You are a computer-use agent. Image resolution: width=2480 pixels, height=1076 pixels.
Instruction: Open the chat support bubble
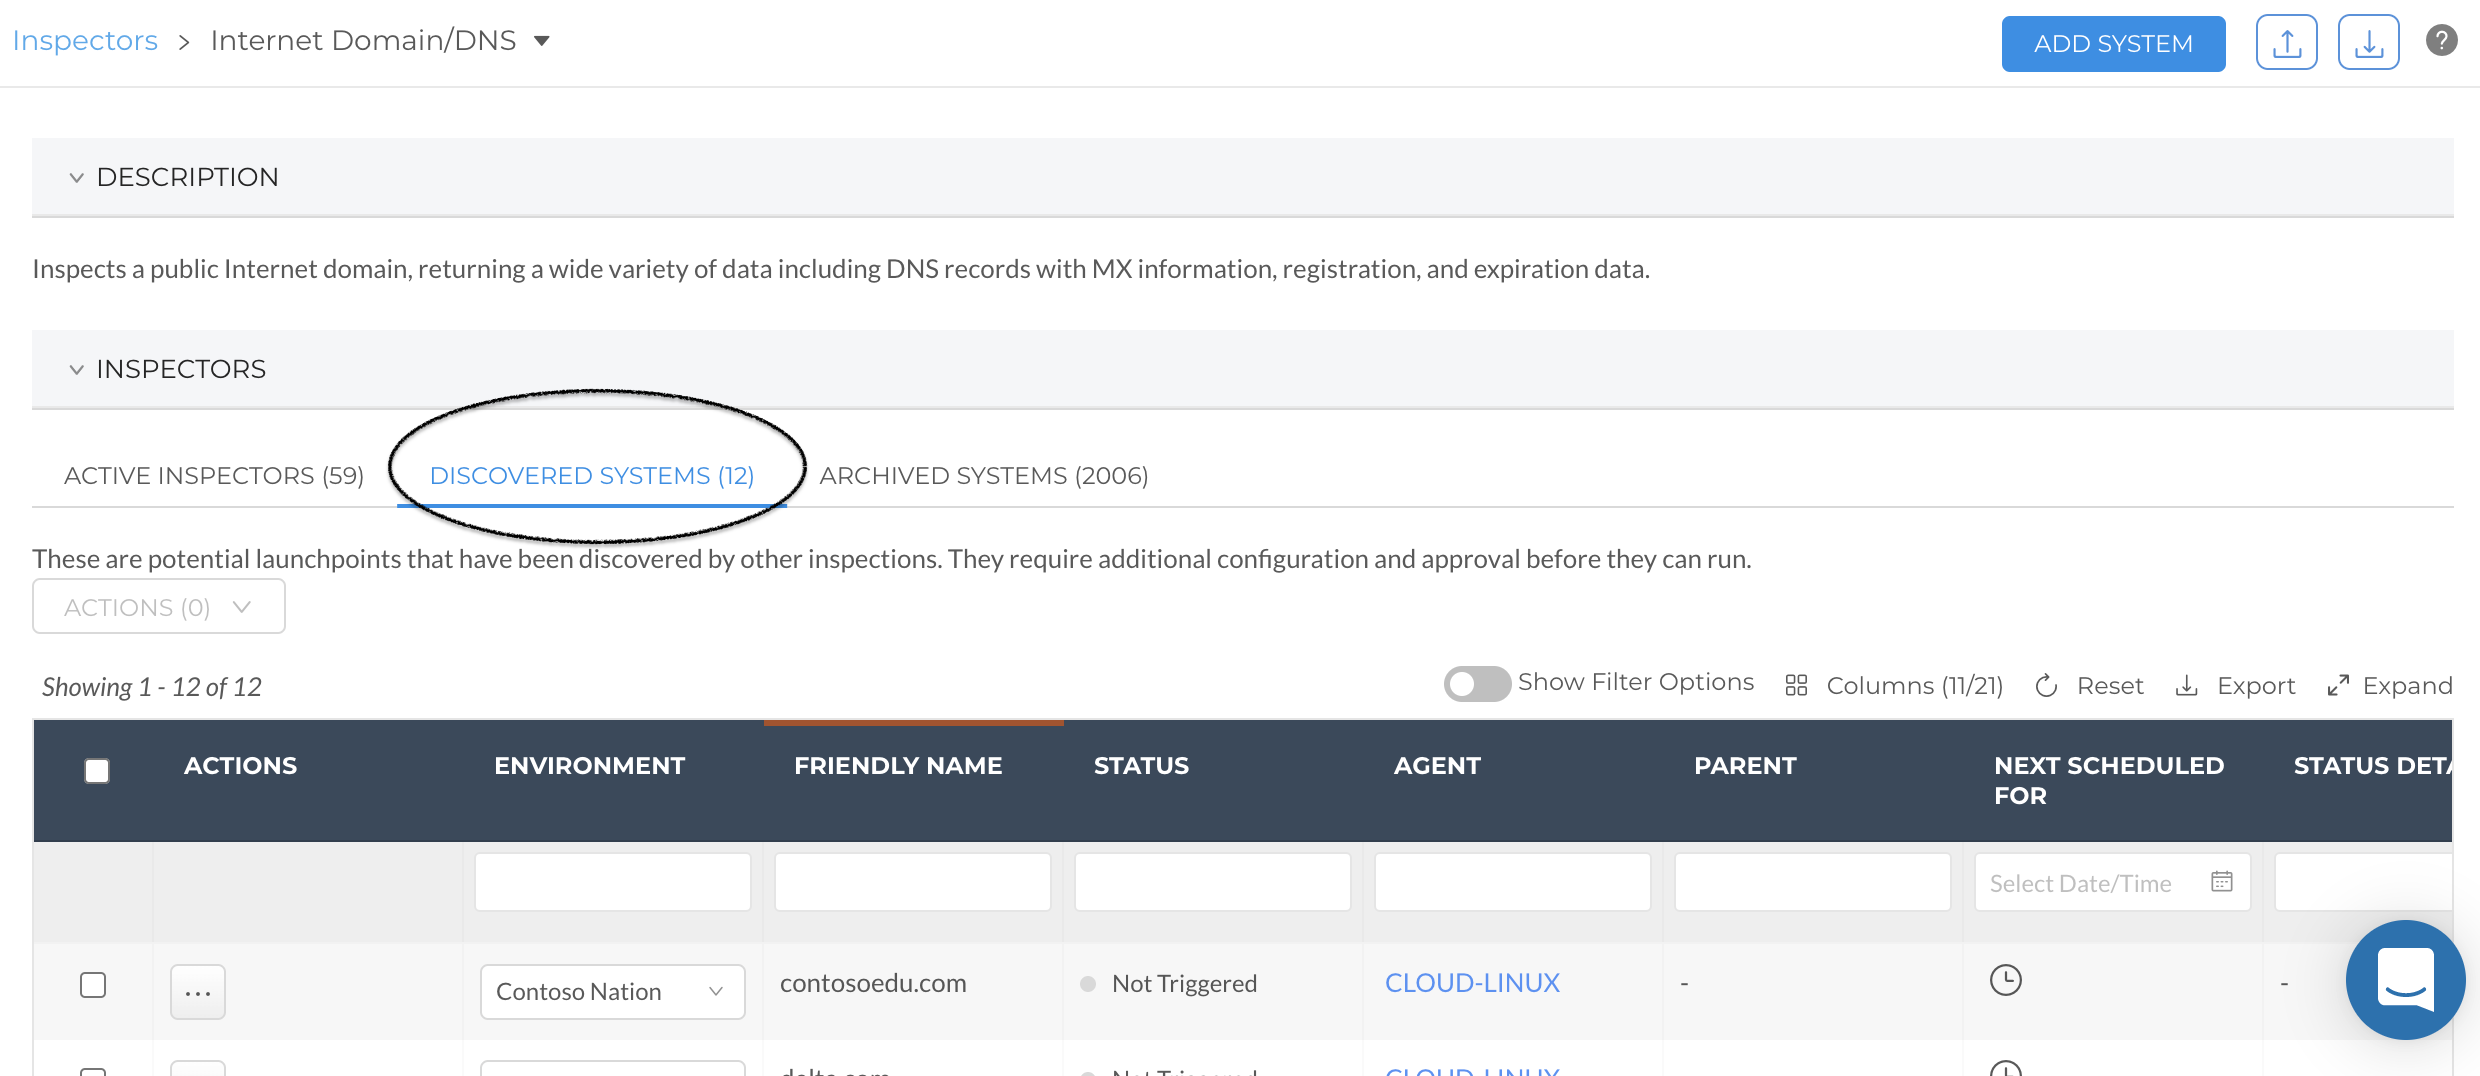tap(2405, 980)
